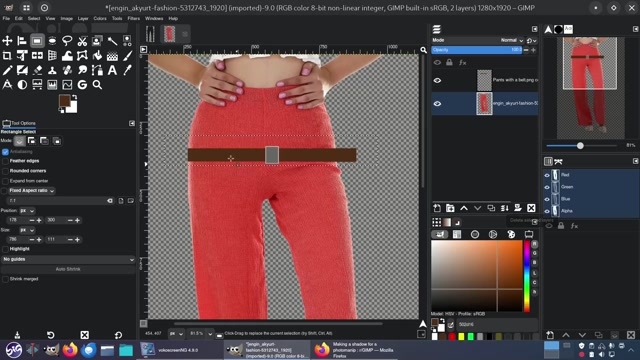Toggle Antialiasing checkbox

[5, 152]
